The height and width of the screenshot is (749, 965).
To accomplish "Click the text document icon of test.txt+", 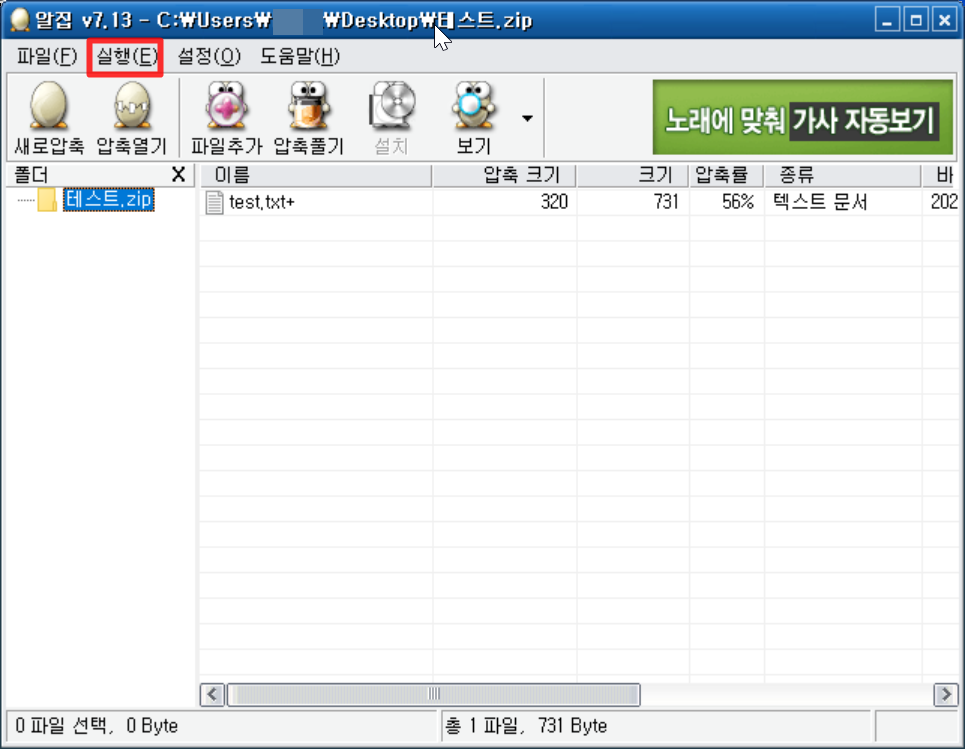I will point(214,202).
